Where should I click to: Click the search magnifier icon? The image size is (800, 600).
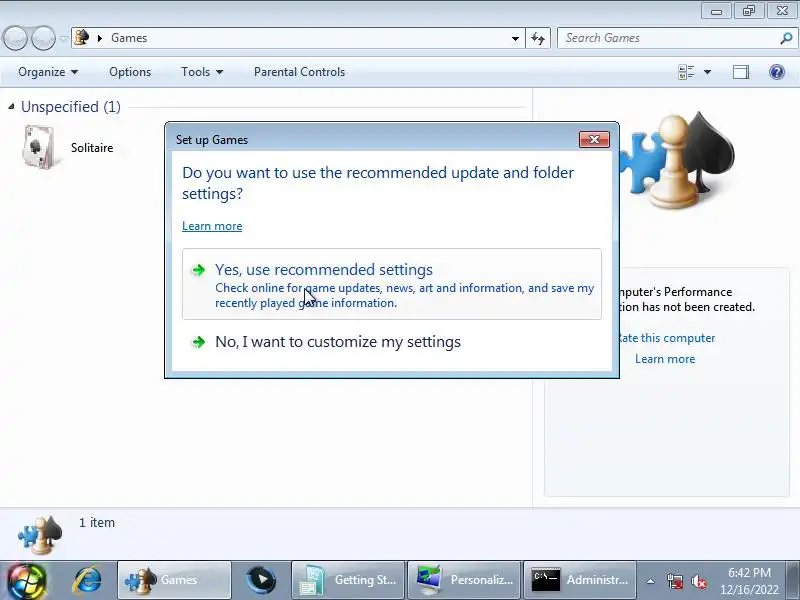(786, 38)
